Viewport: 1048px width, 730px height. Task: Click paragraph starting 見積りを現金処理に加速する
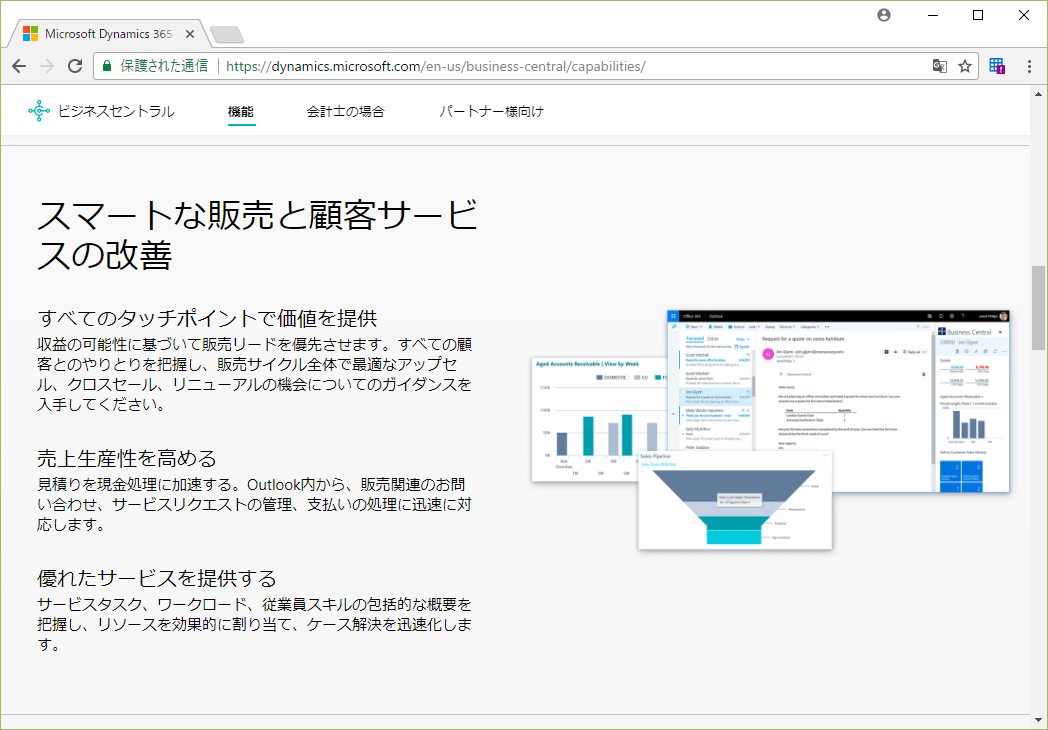click(x=255, y=505)
